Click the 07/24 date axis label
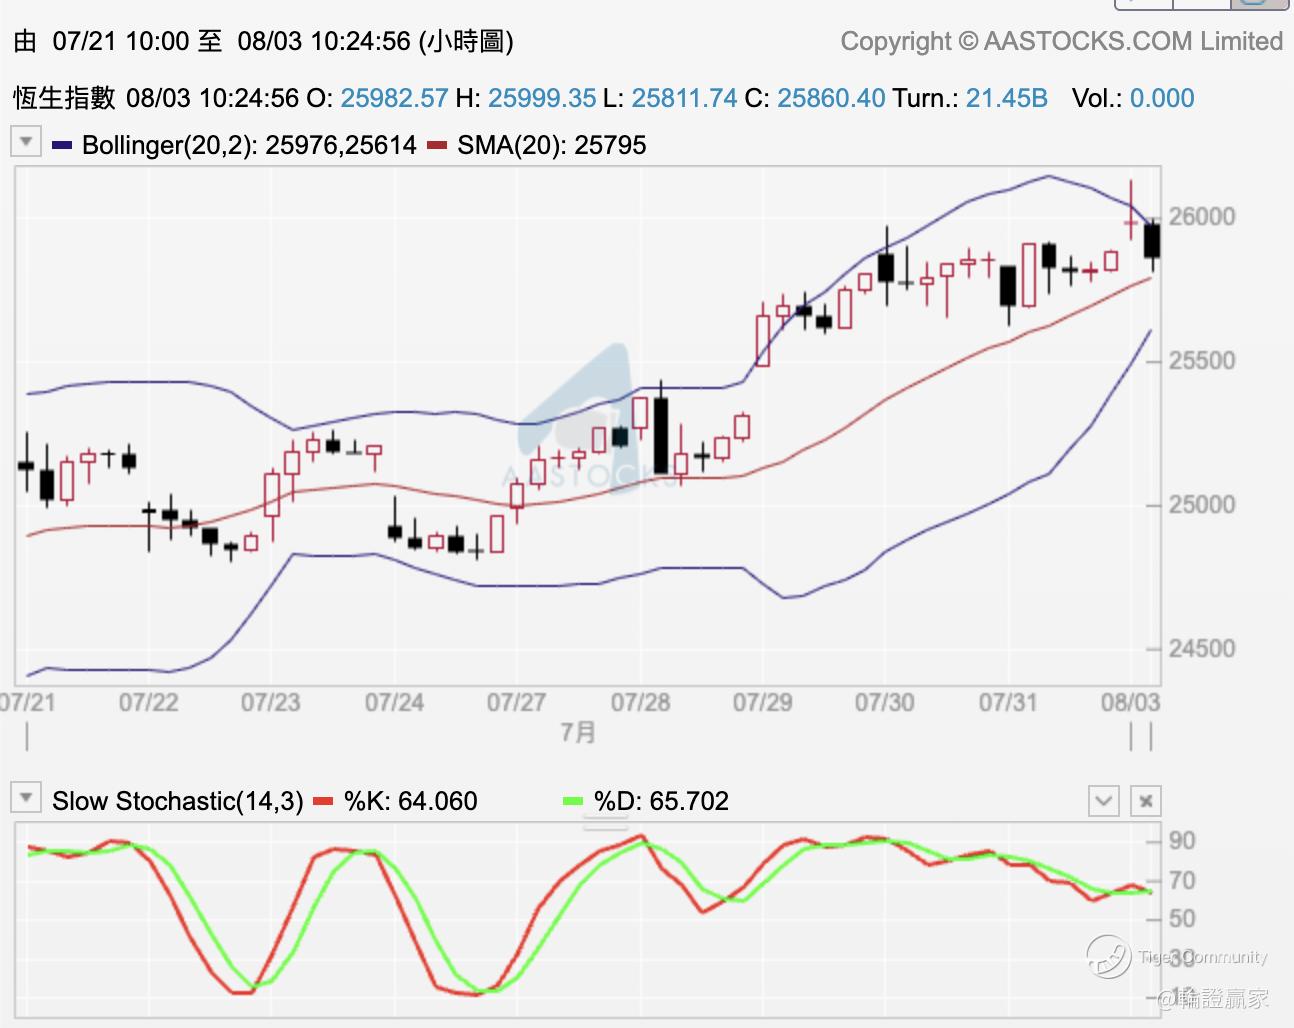This screenshot has height=1028, width=1294. pos(394,702)
